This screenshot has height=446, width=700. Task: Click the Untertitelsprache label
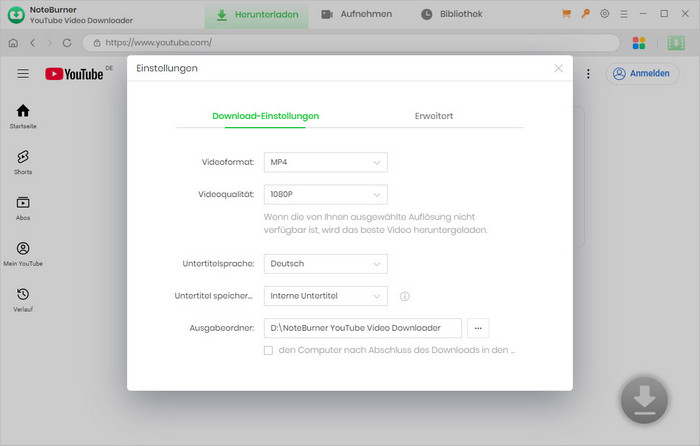pyautogui.click(x=218, y=264)
